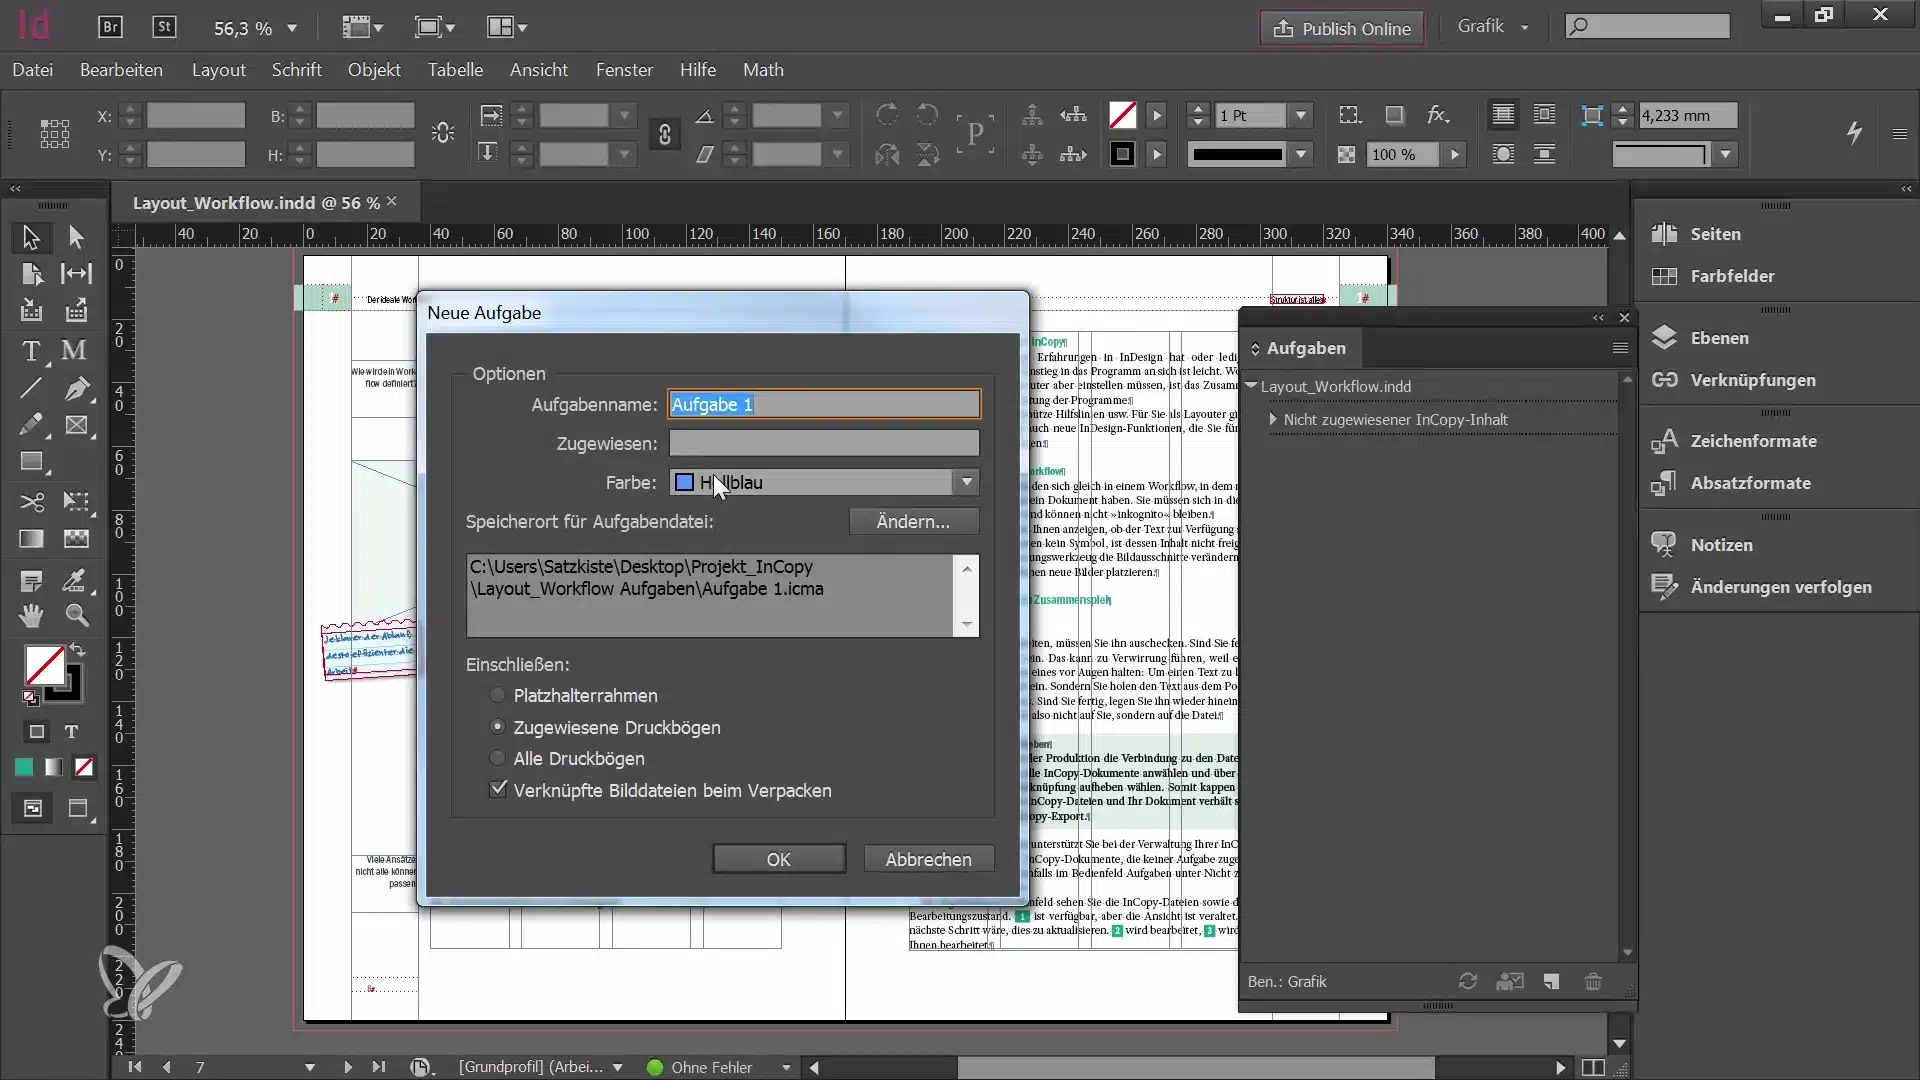Open the Farbfelder panel
1920x1080 pixels.
point(1732,276)
